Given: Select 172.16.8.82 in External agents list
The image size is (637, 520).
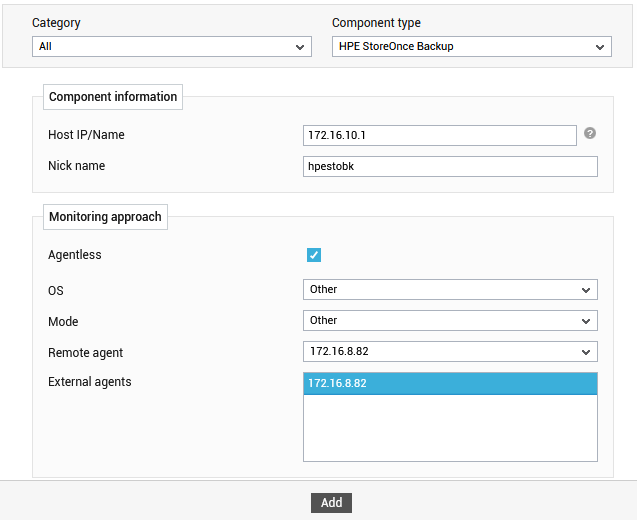Looking at the screenshot, I should coord(450,384).
